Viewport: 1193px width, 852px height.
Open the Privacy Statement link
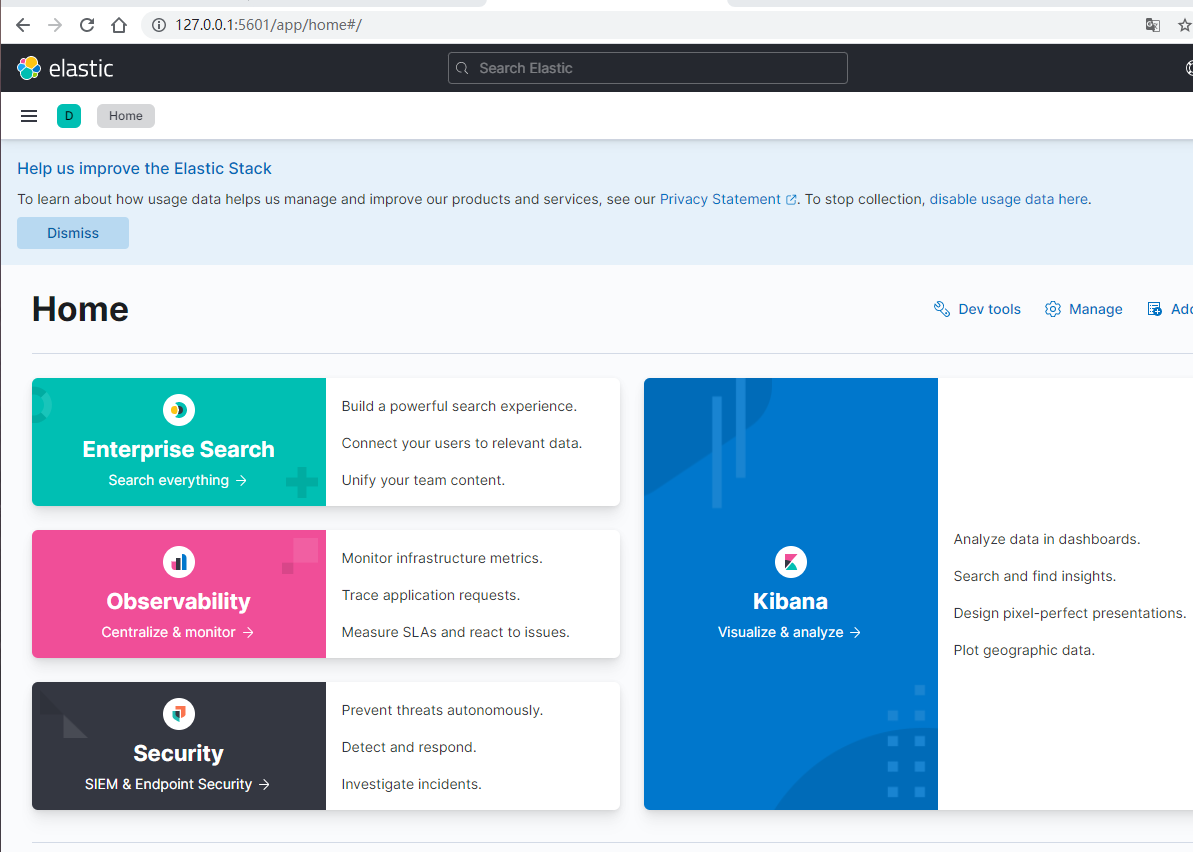click(720, 199)
